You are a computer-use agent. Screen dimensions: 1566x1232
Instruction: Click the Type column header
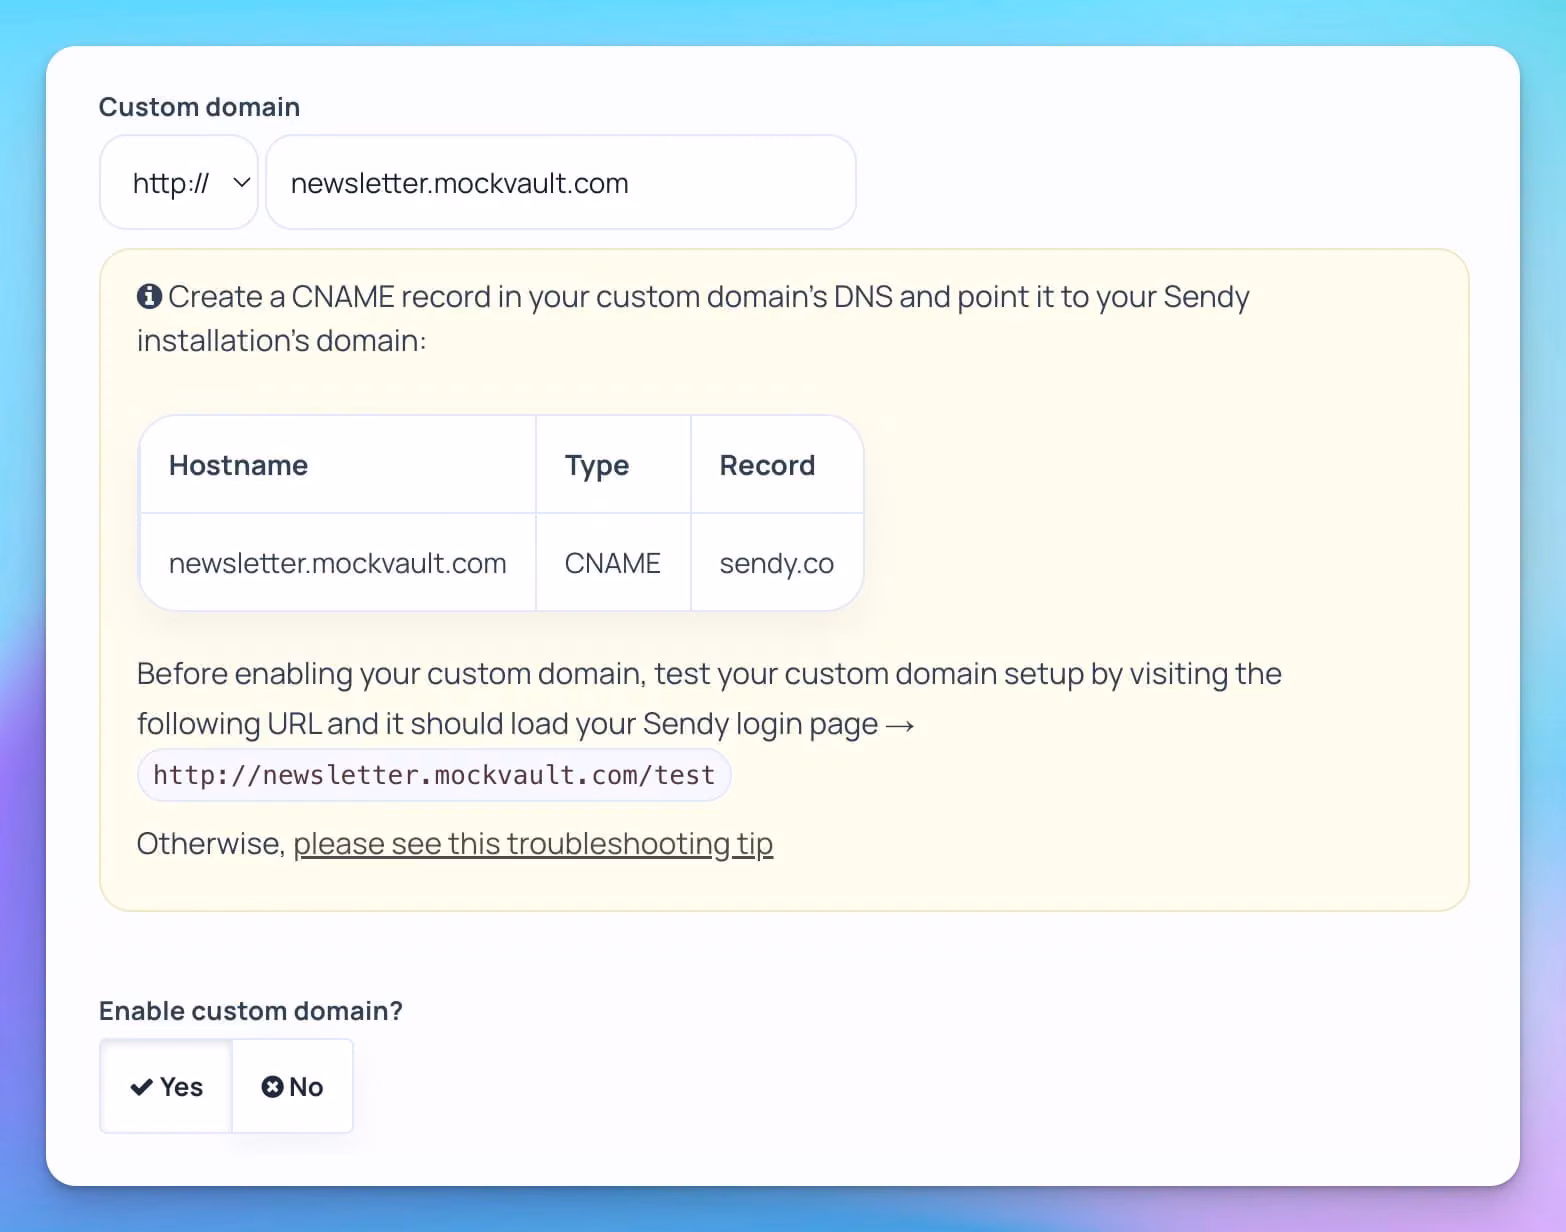point(613,465)
